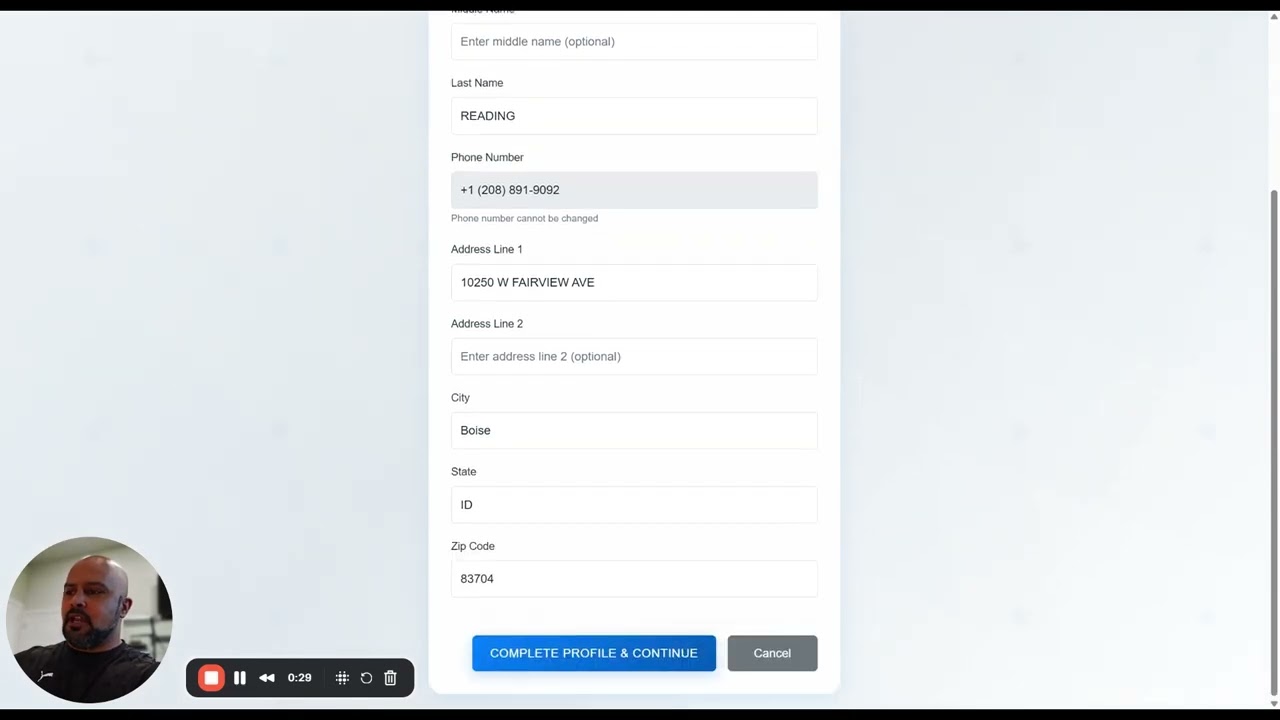Delete the recording with trash icon
The height and width of the screenshot is (720, 1280).
(x=390, y=678)
